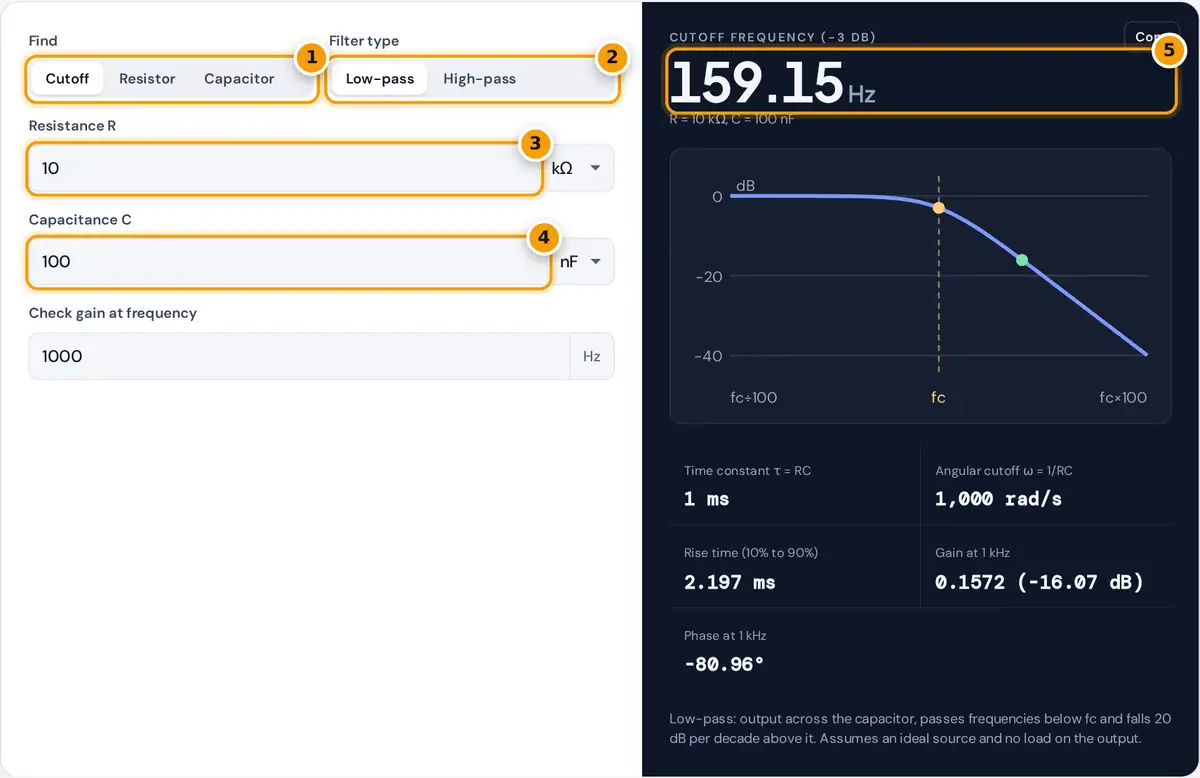Click the fc÷100 axis label

(754, 397)
